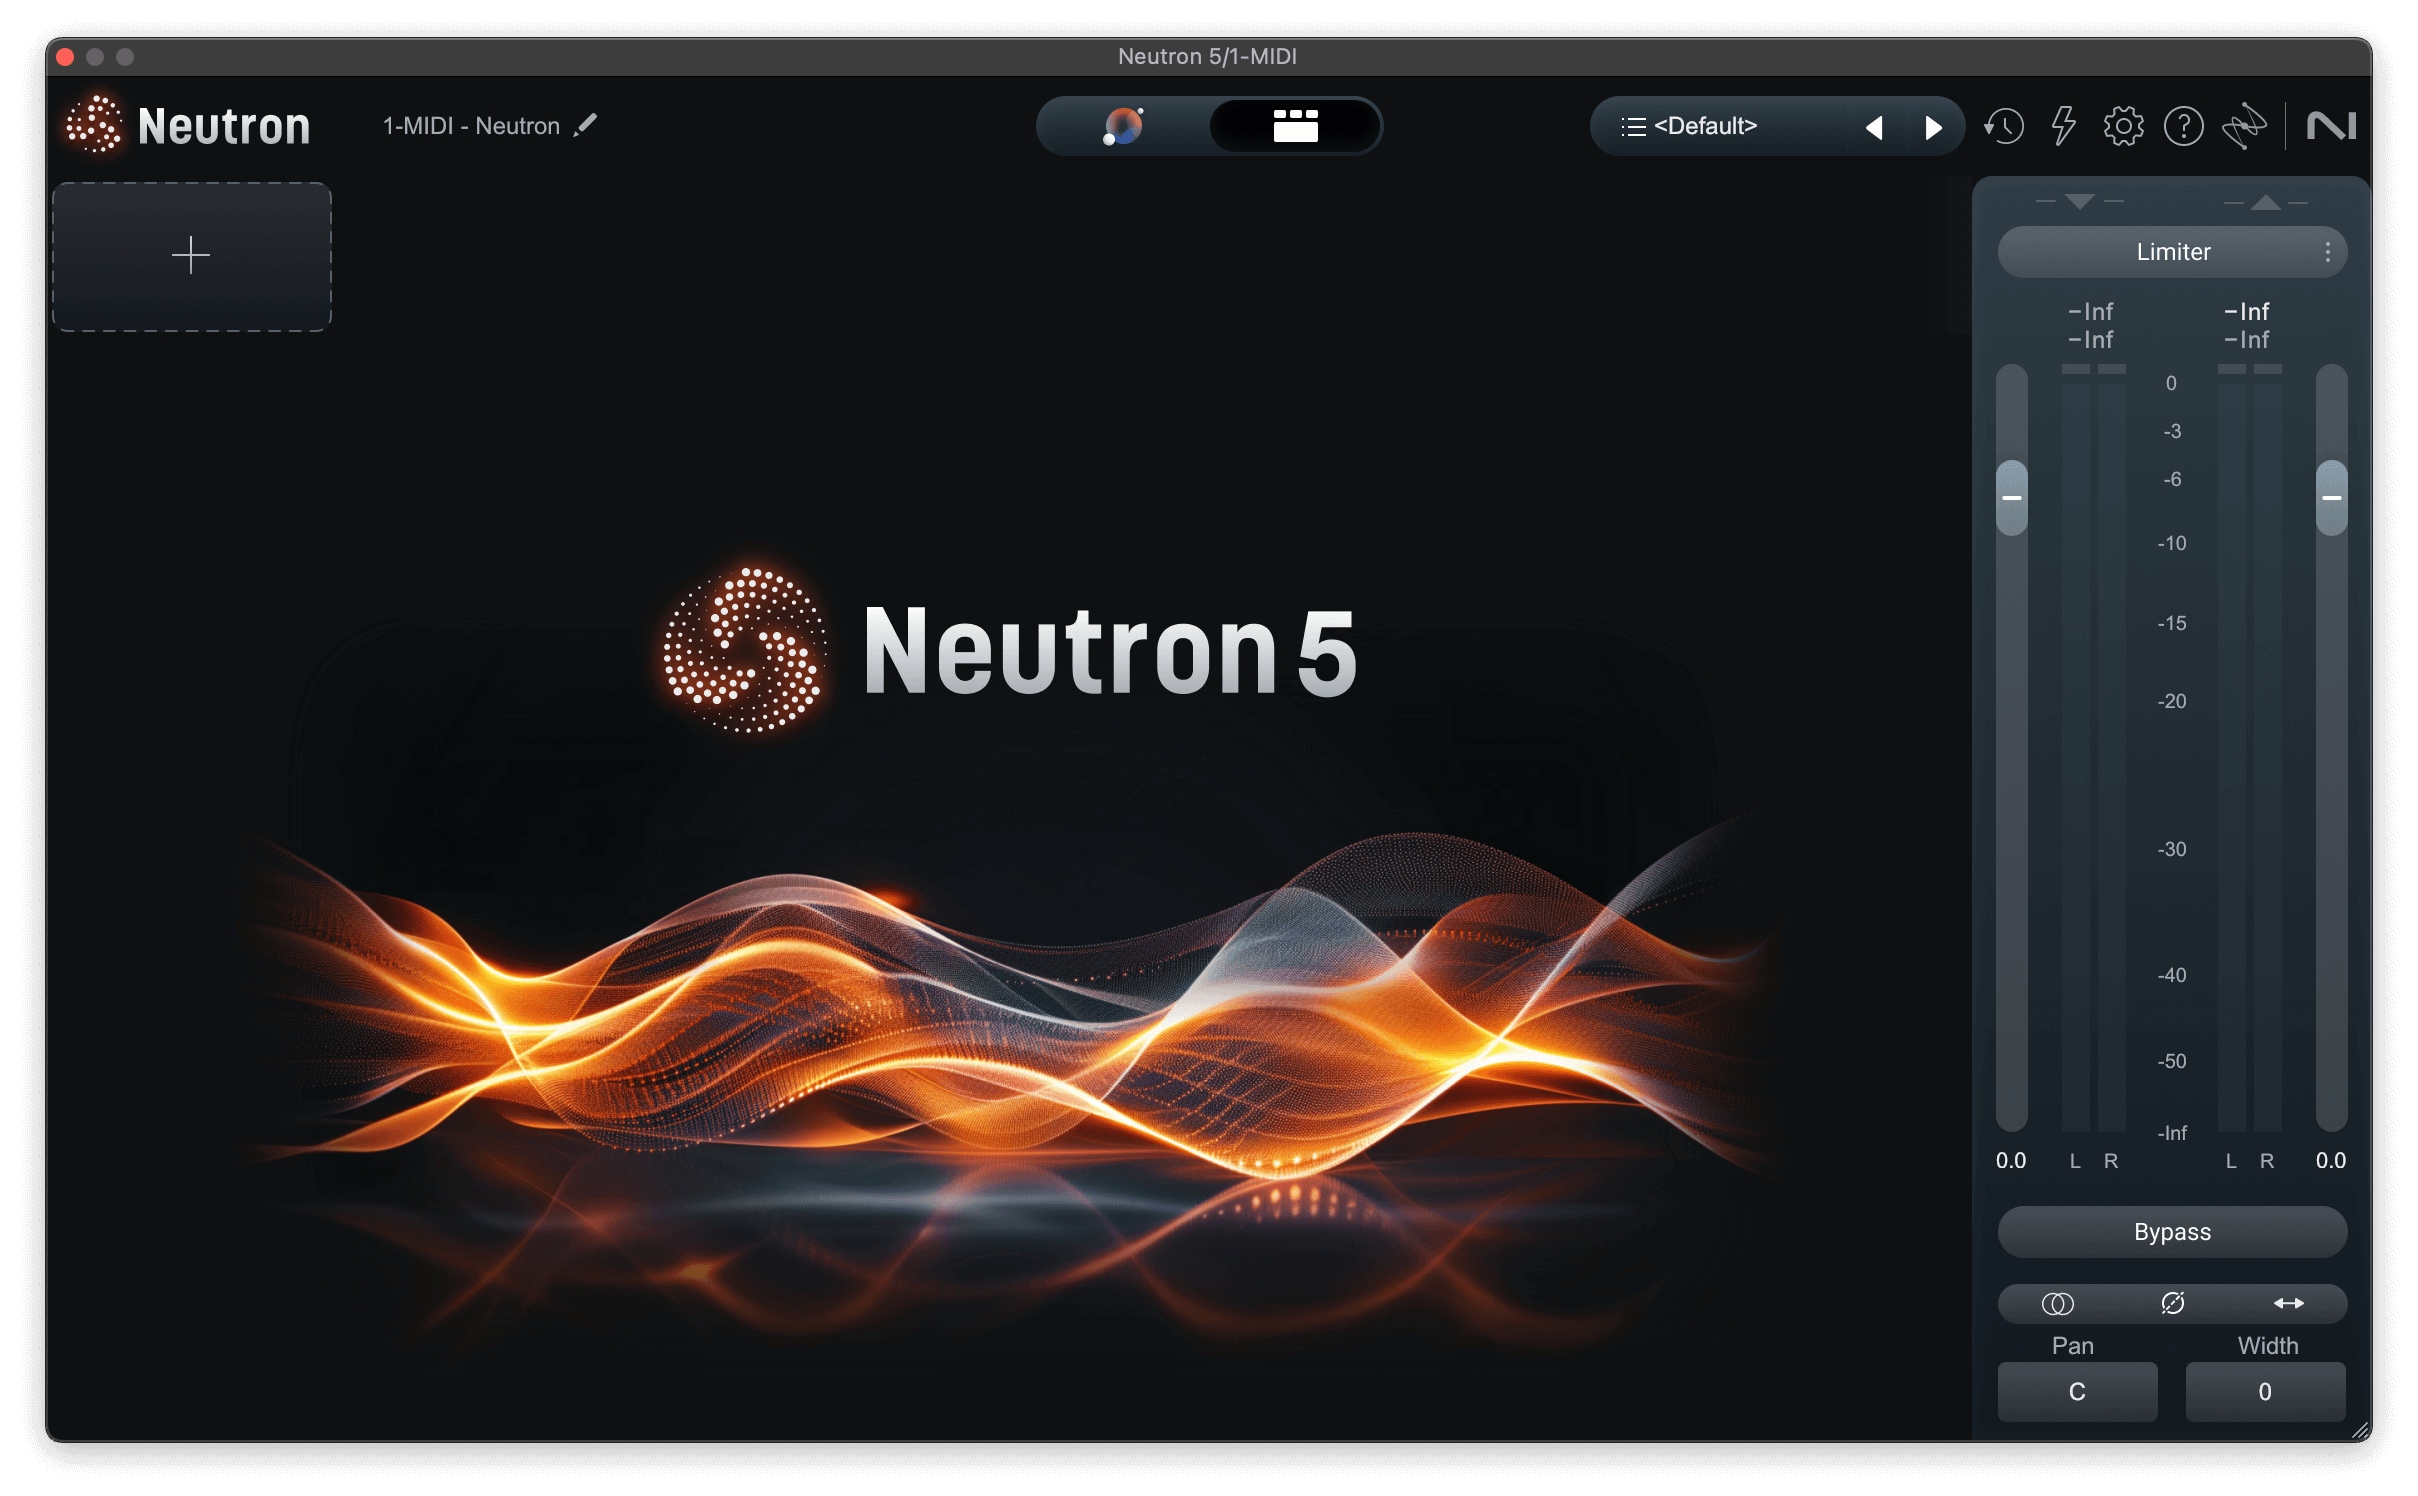
Task: Open the settings gear icon
Action: click(2123, 127)
